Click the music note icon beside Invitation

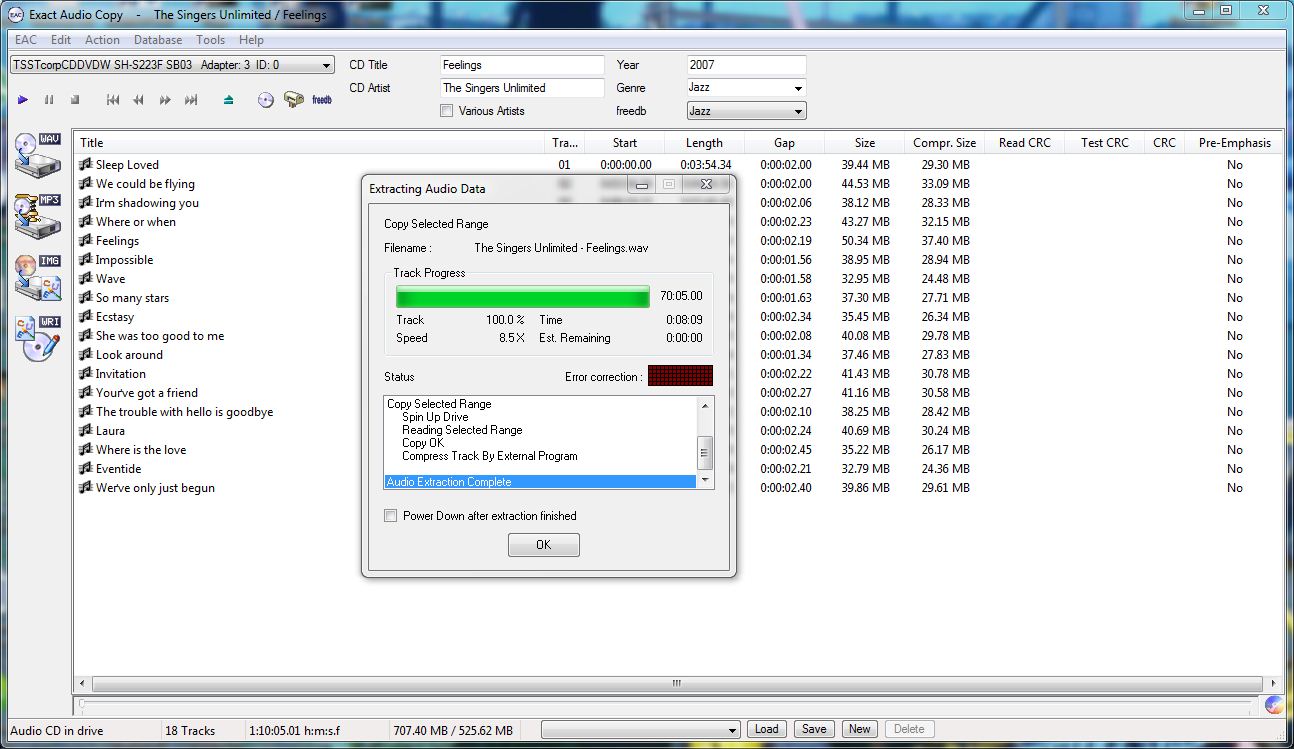86,374
